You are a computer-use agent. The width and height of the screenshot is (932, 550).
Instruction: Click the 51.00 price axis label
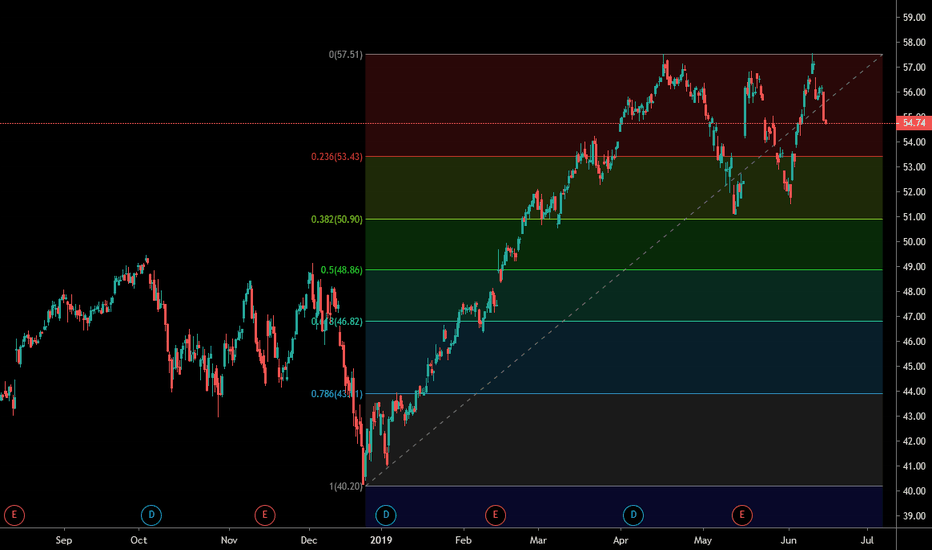(x=914, y=217)
